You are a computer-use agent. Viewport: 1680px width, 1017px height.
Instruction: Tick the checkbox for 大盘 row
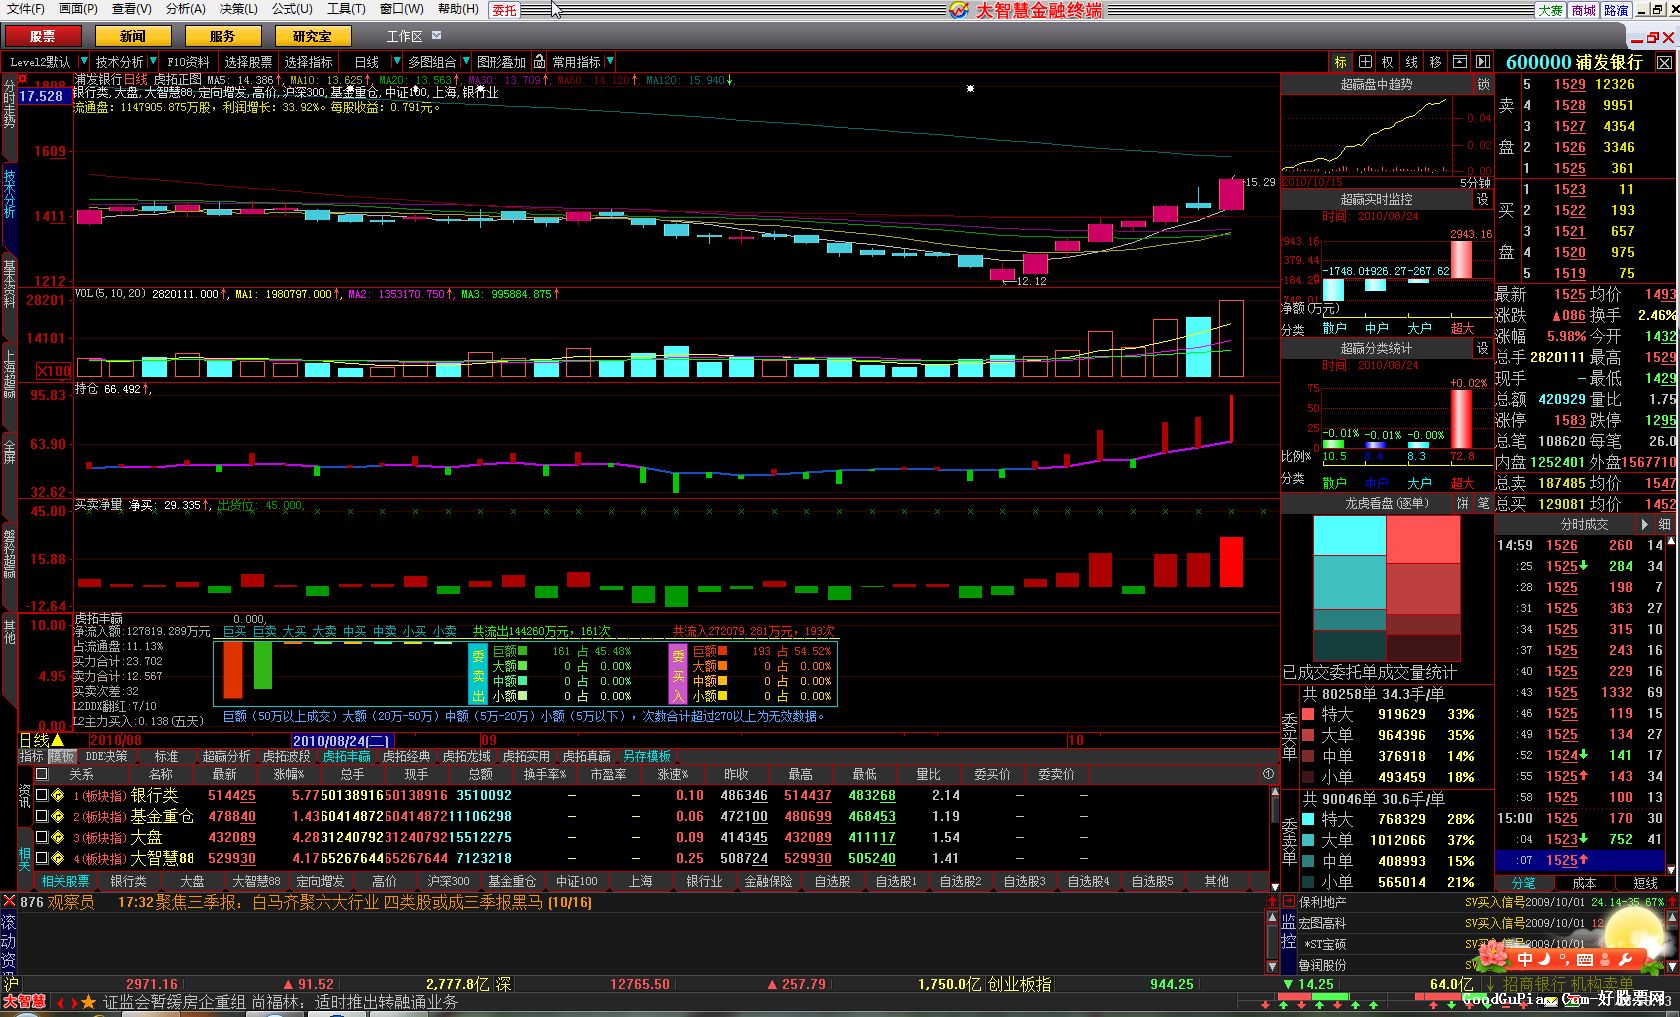coord(42,838)
